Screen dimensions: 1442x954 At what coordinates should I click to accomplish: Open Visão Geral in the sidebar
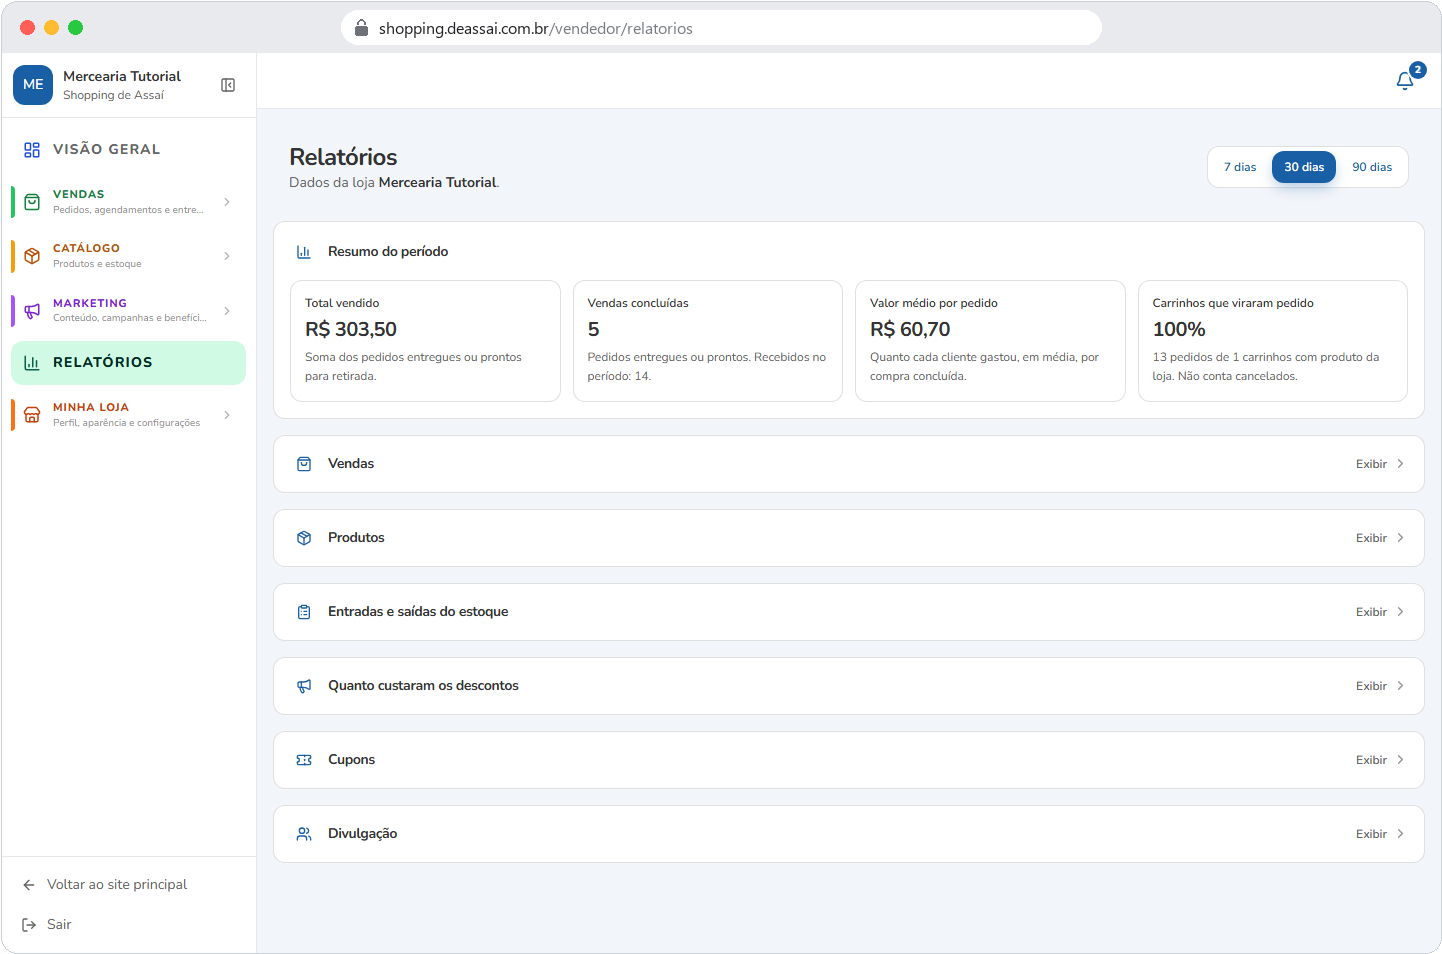(128, 150)
